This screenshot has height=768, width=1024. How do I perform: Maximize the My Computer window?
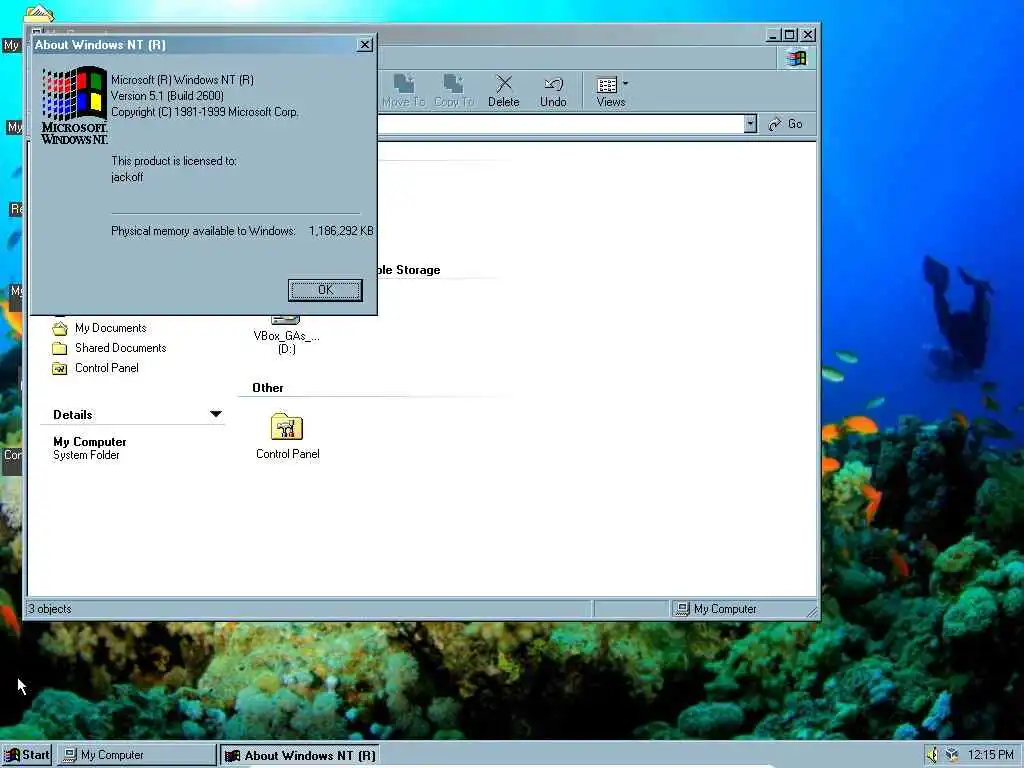tap(790, 35)
